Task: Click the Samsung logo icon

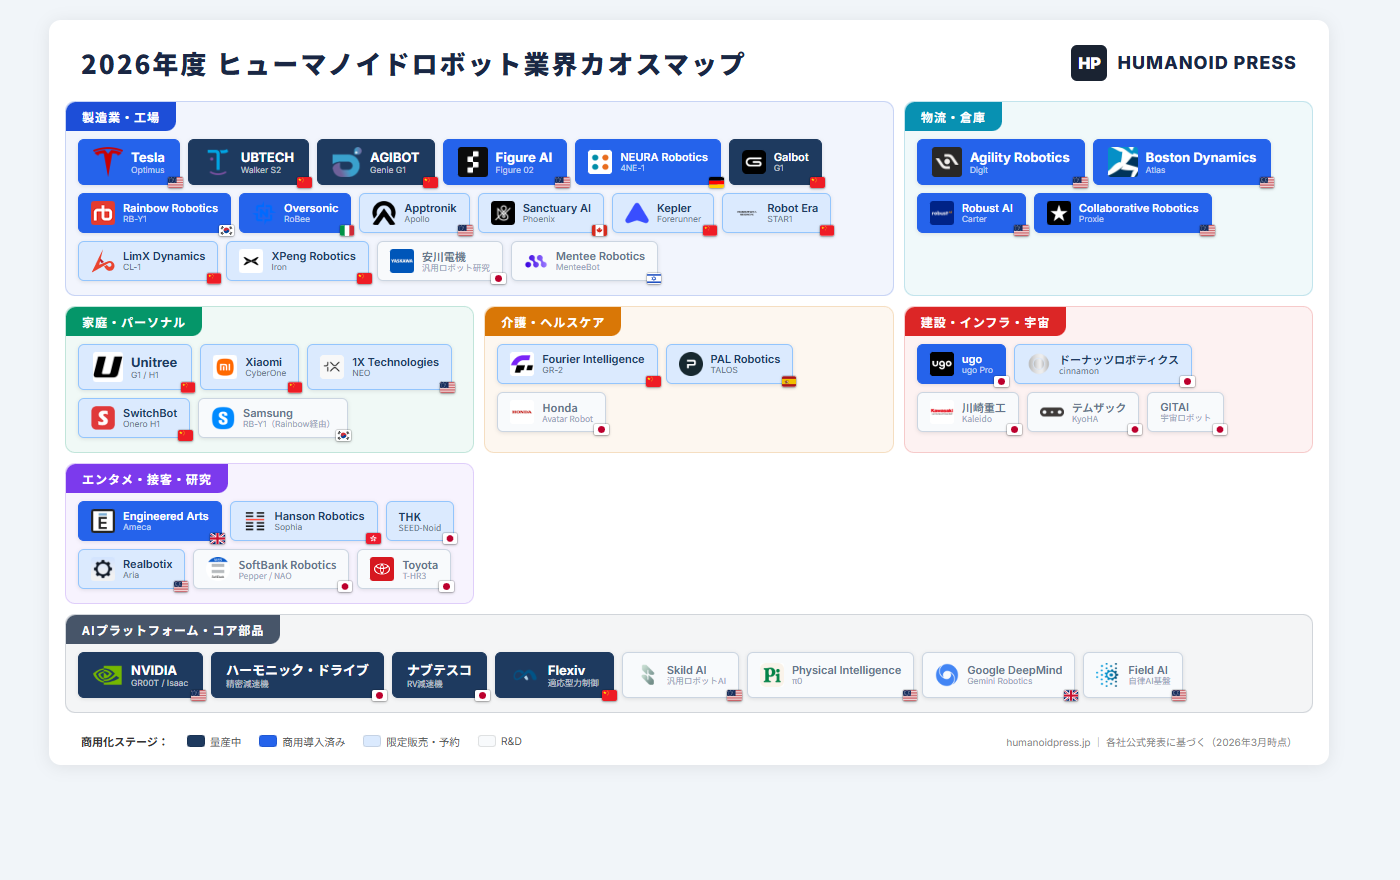Action: [x=222, y=418]
